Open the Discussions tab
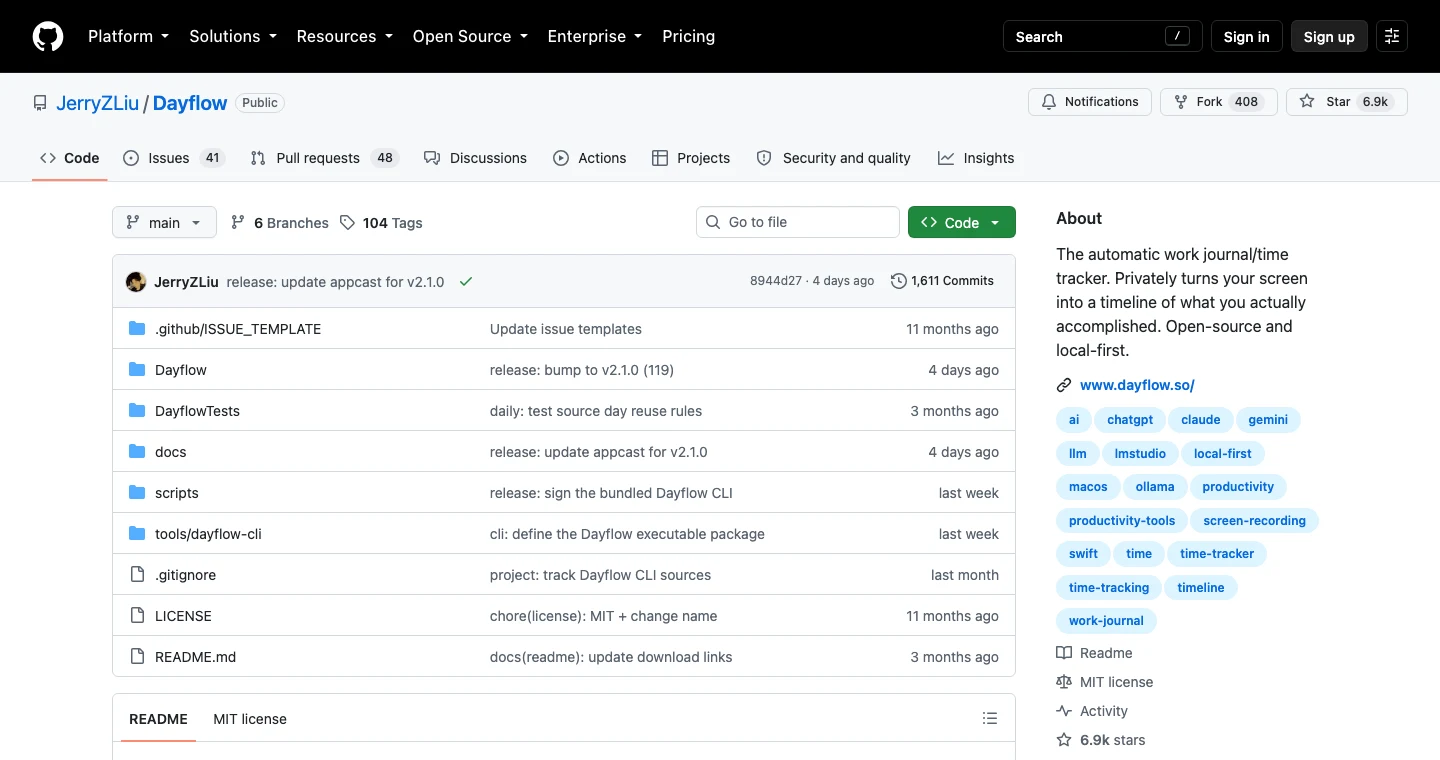This screenshot has height=760, width=1440. click(475, 158)
